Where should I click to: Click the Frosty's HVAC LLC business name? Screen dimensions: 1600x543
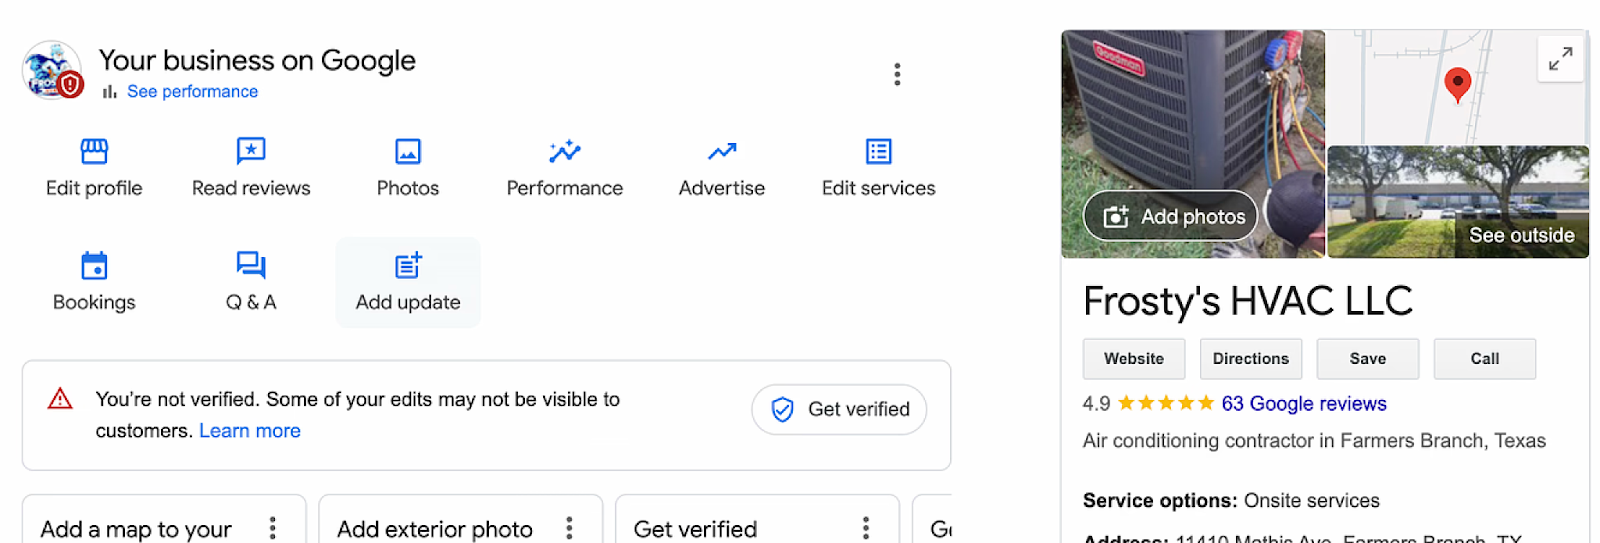pos(1248,301)
